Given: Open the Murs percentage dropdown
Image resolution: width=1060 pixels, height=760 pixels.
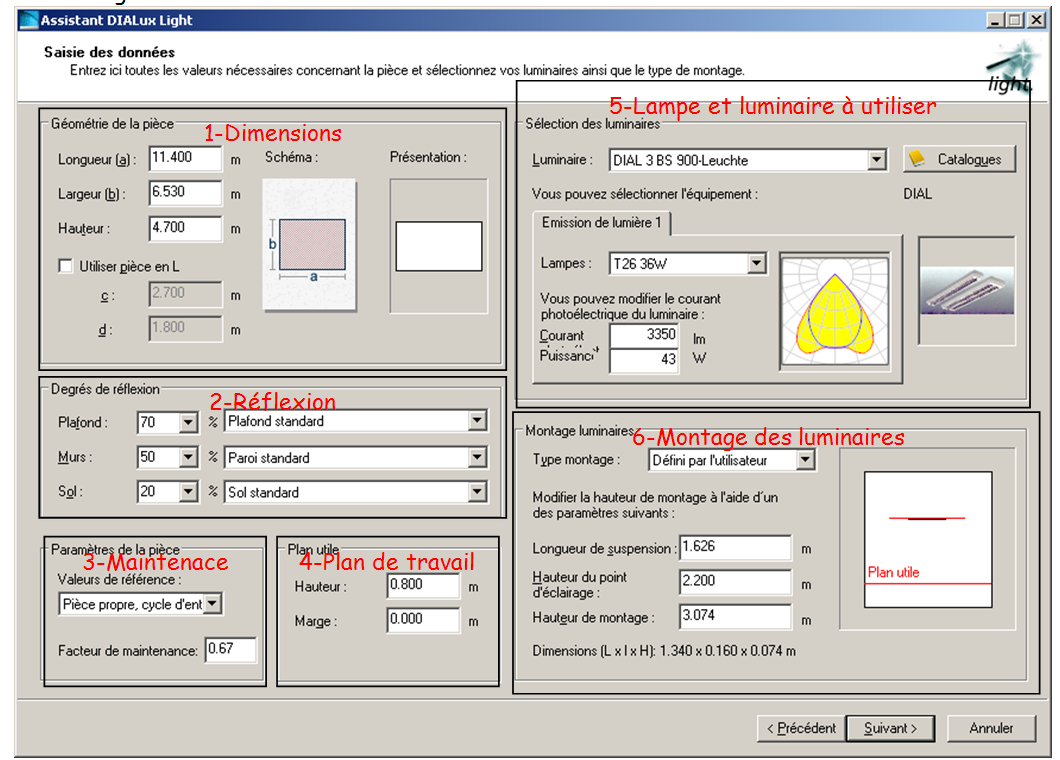Looking at the screenshot, I should pyautogui.click(x=188, y=458).
